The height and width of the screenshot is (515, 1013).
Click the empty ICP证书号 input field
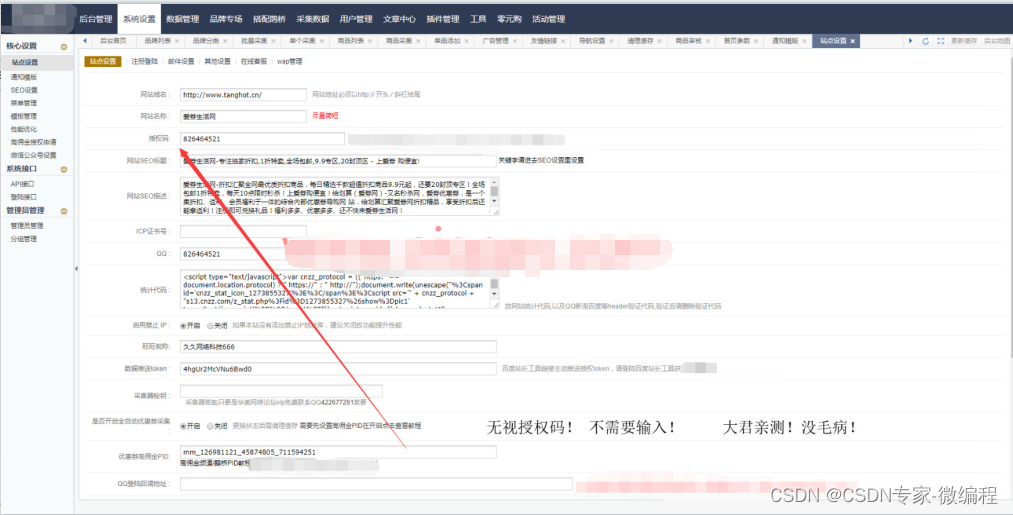click(243, 231)
